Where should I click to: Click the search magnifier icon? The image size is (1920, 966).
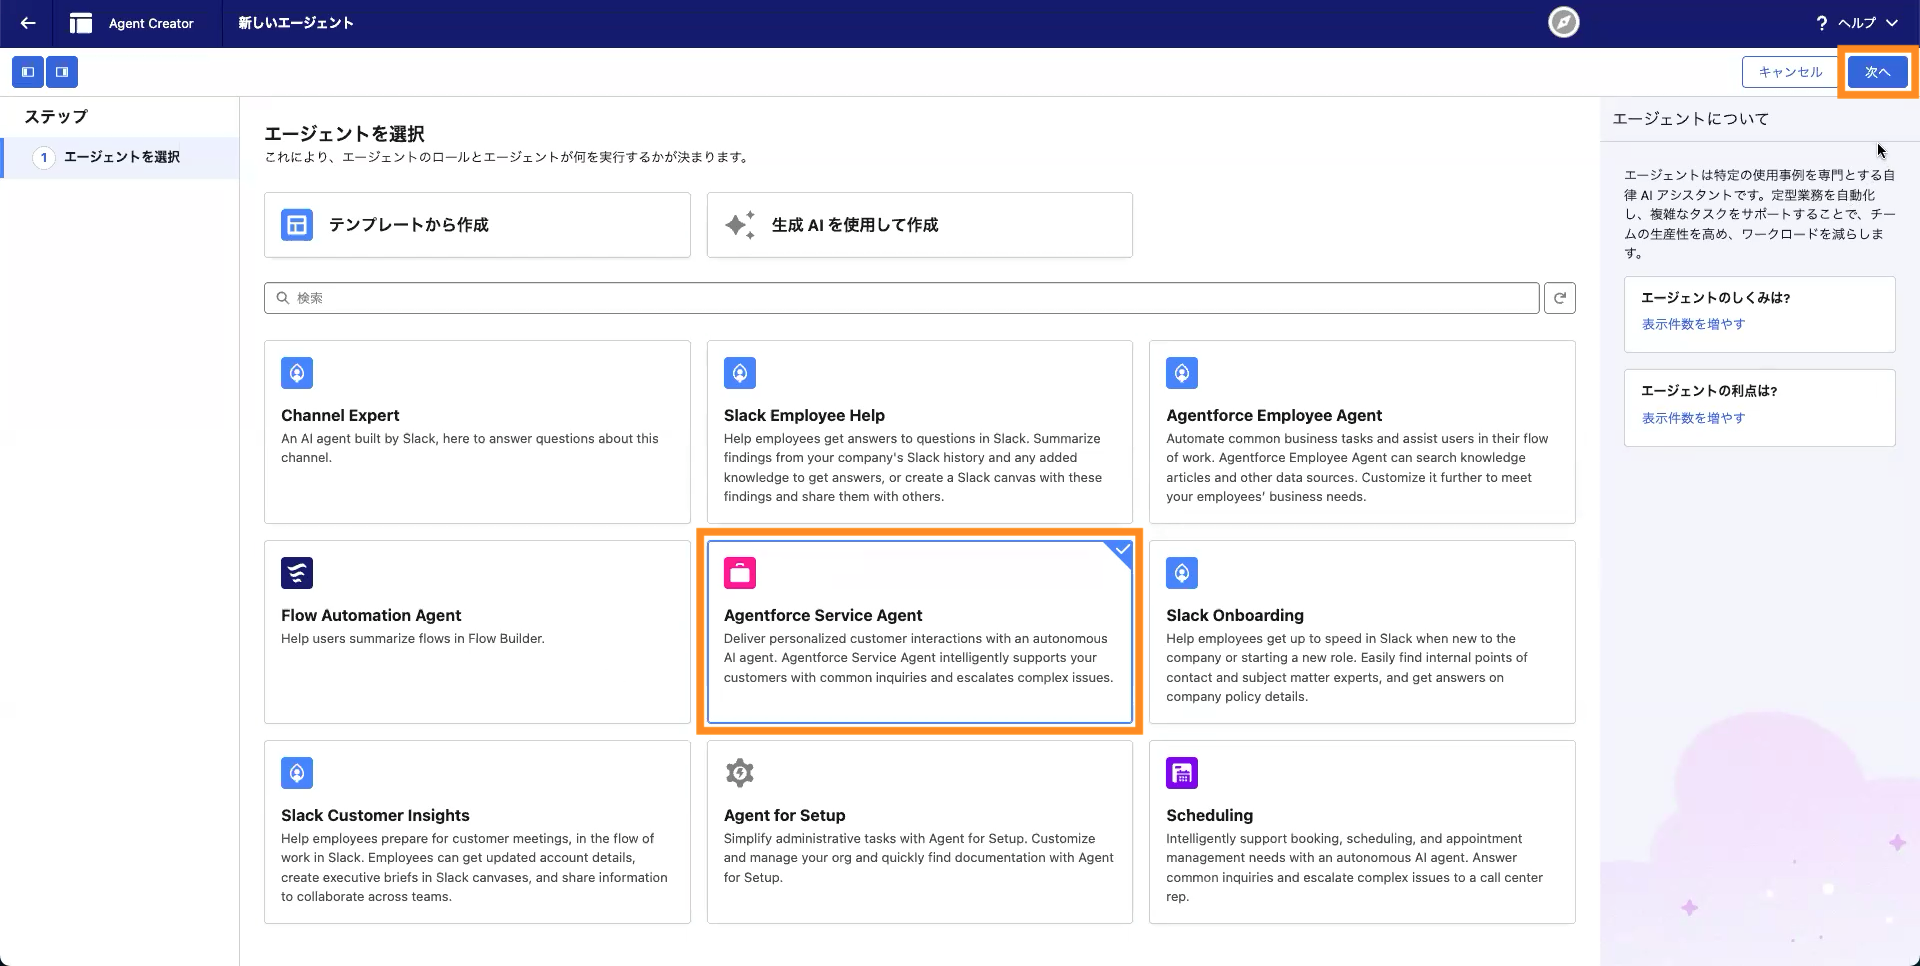coord(283,298)
